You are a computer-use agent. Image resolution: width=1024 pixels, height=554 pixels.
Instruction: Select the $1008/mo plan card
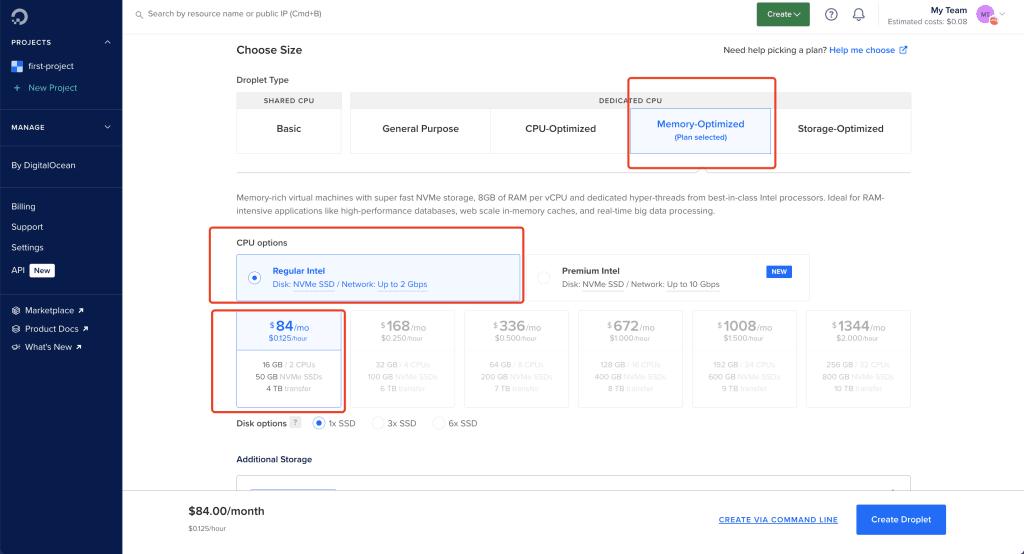pos(744,359)
